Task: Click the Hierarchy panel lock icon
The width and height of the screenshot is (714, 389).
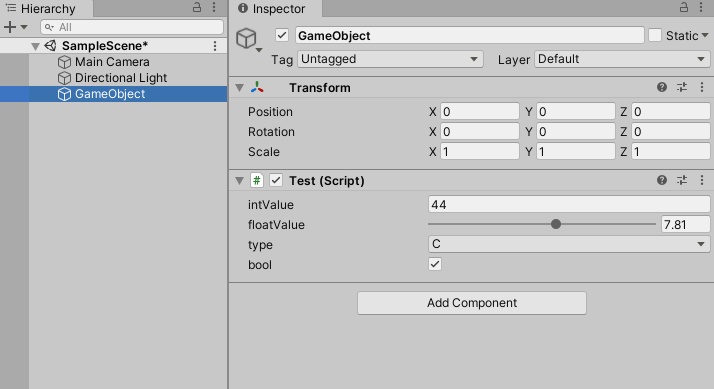Action: click(197, 7)
